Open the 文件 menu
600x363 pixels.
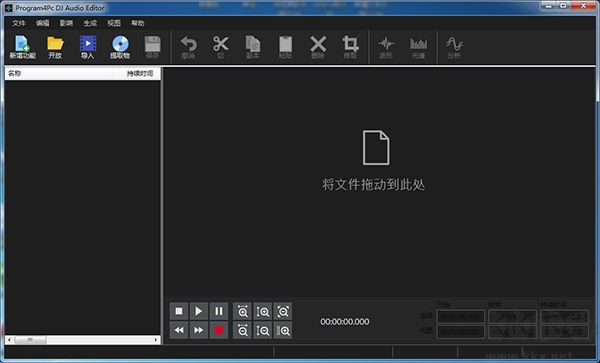tap(19, 23)
